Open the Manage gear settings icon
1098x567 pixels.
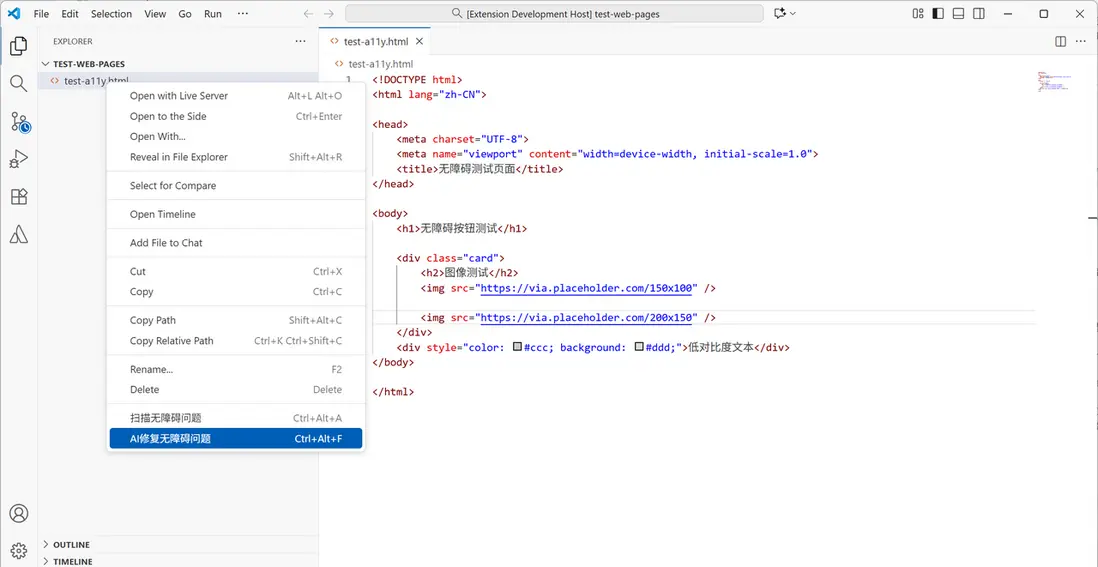click(x=18, y=550)
